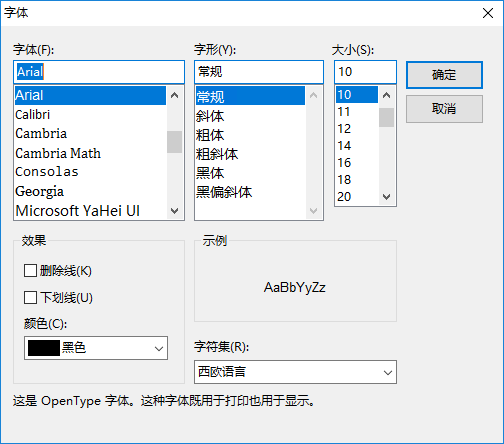Click the 取消 cancel button
504x444 pixels.
[444, 109]
